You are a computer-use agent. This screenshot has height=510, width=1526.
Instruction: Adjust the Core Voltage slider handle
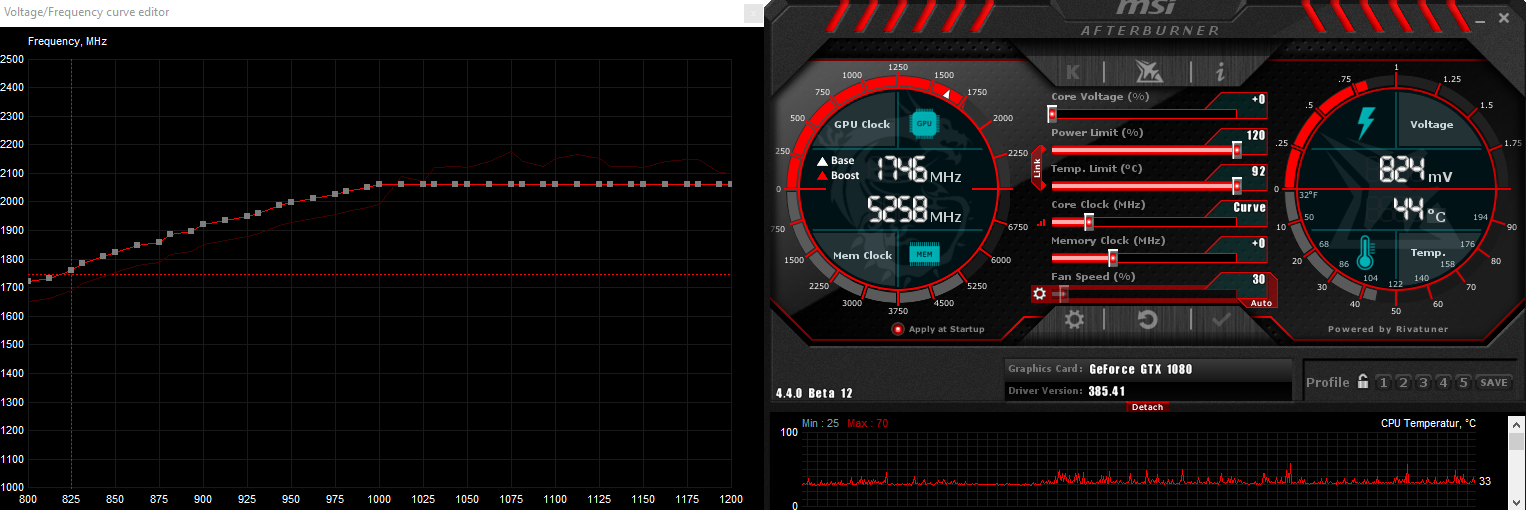1052,114
